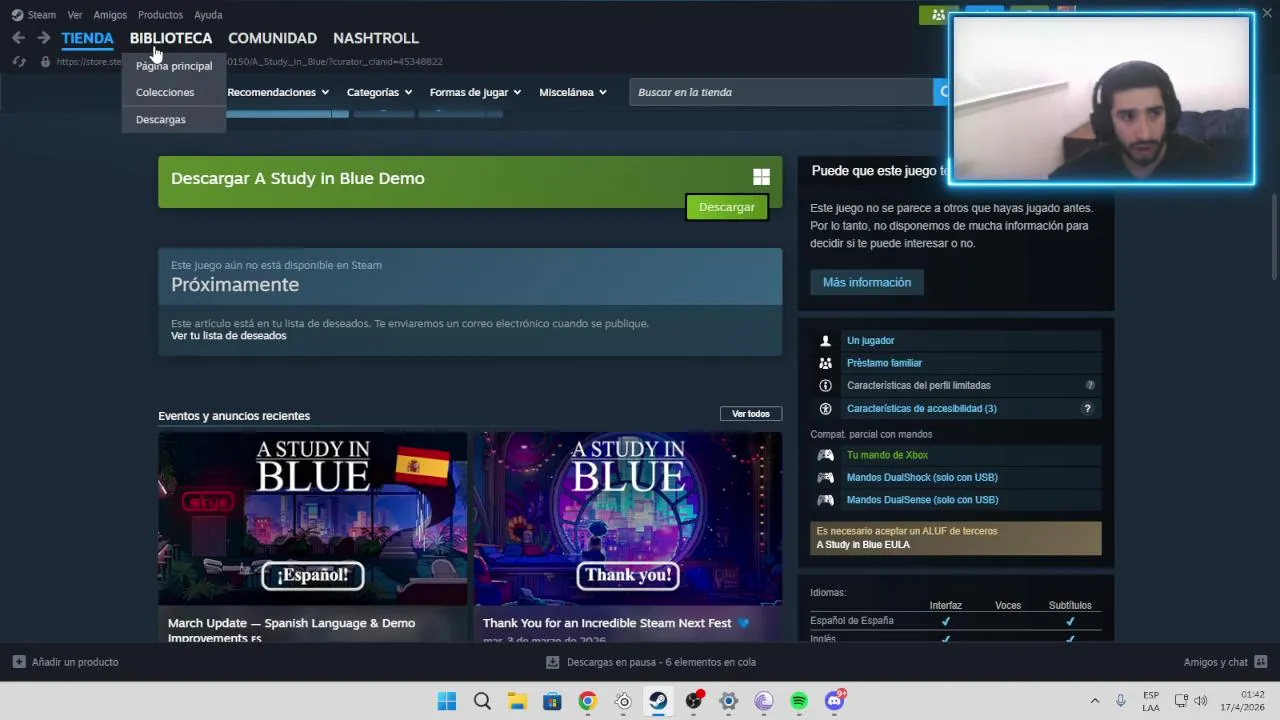Click the family sharing group icon
The height and width of the screenshot is (720, 1280).
[x=825, y=363]
